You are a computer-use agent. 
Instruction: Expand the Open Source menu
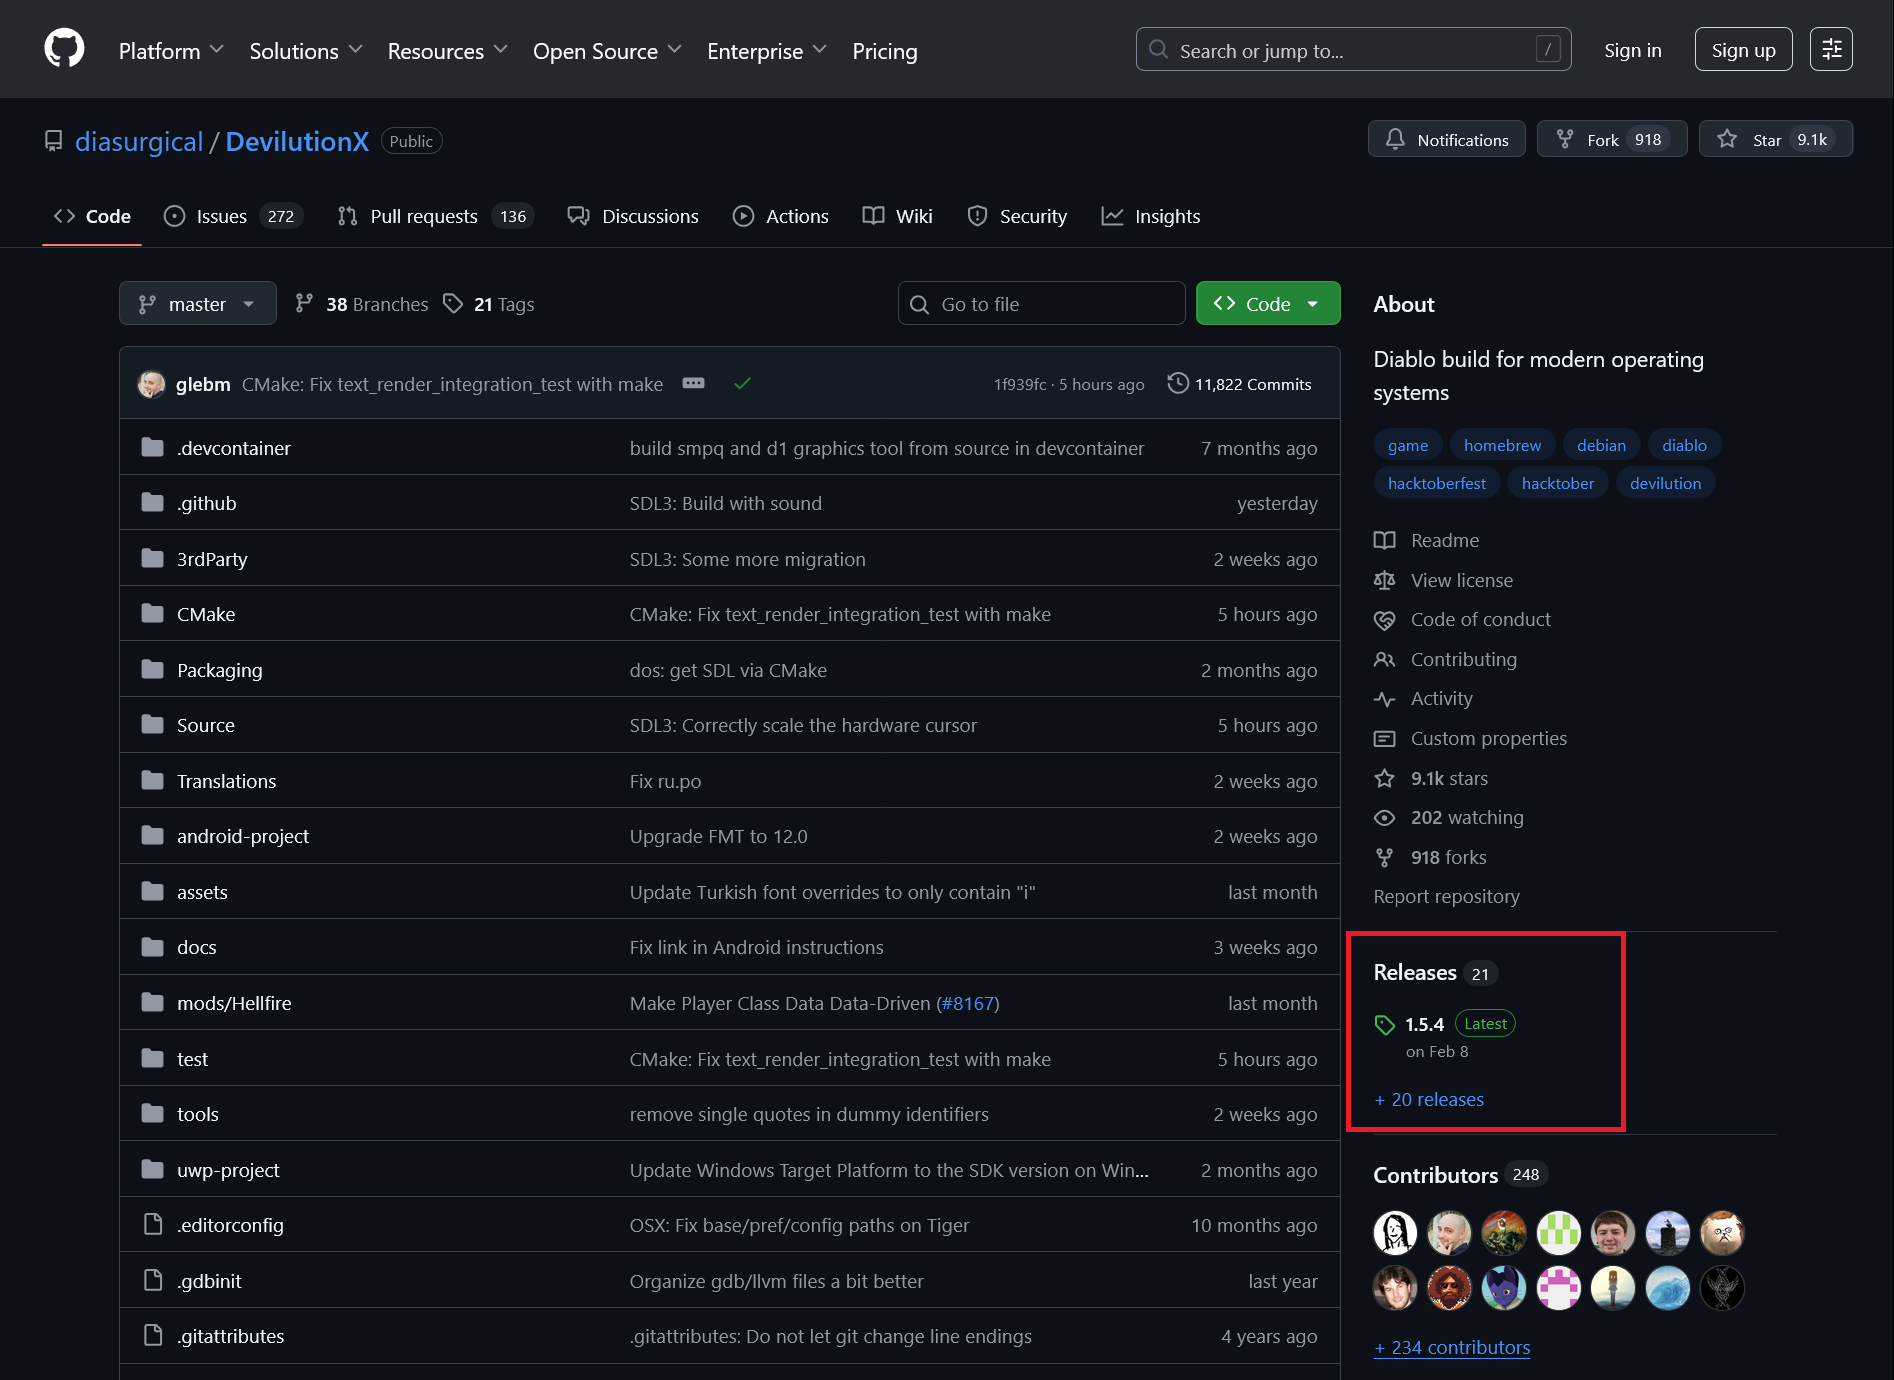click(607, 50)
